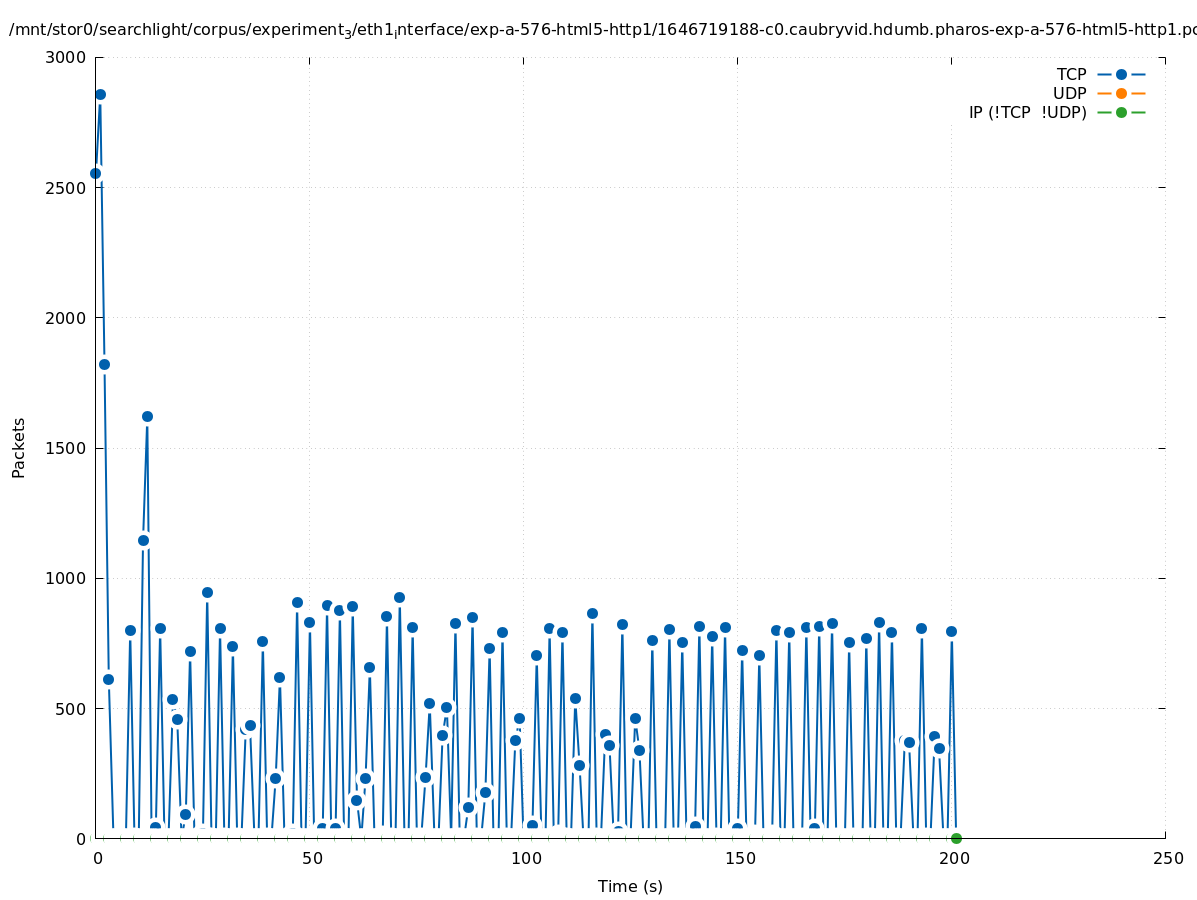Image resolution: width=1197 pixels, height=900 pixels.
Task: Select the 100 tick label on time axis
Action: (x=524, y=858)
